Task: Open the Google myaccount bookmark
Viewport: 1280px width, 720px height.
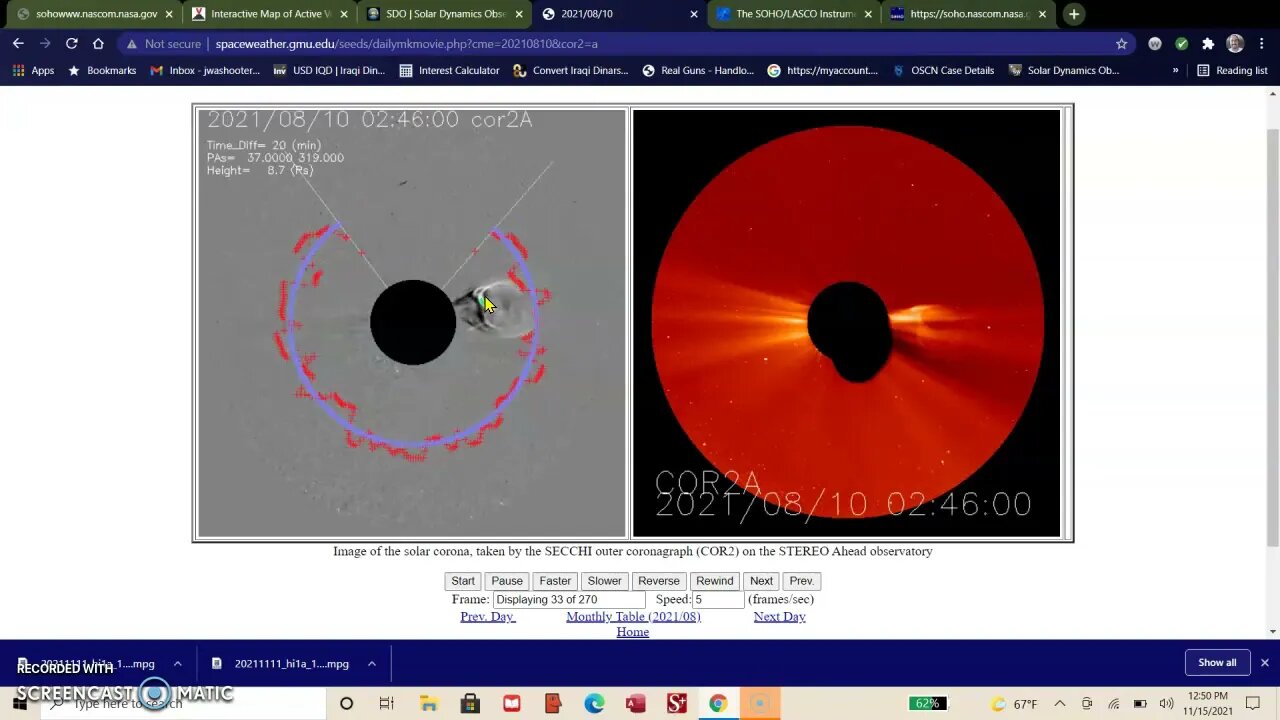Action: coord(822,71)
